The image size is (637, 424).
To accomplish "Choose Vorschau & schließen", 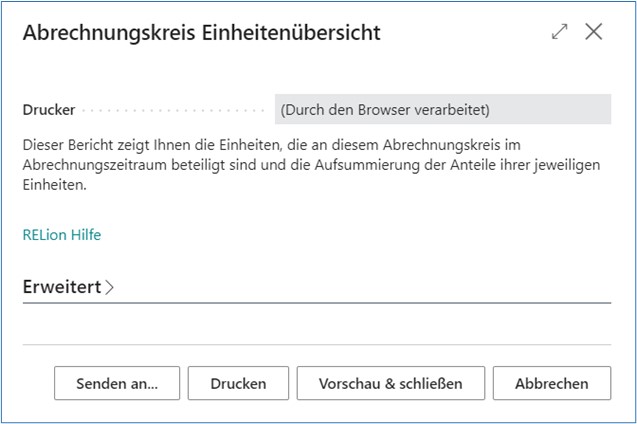I will tap(390, 383).
